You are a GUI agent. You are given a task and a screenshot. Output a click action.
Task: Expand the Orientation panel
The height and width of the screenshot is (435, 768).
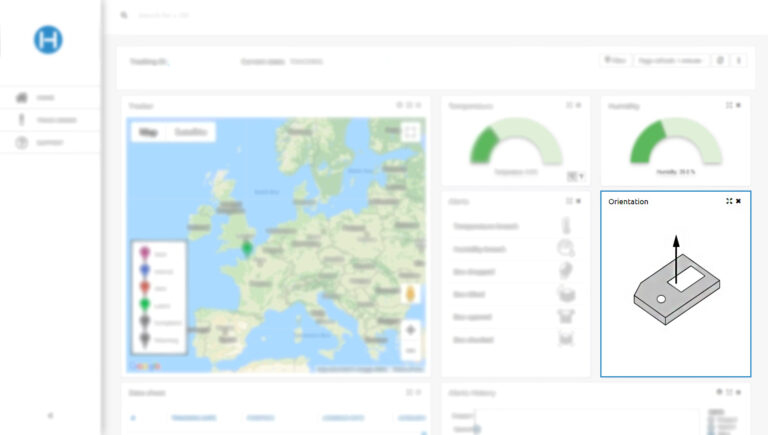coord(729,201)
